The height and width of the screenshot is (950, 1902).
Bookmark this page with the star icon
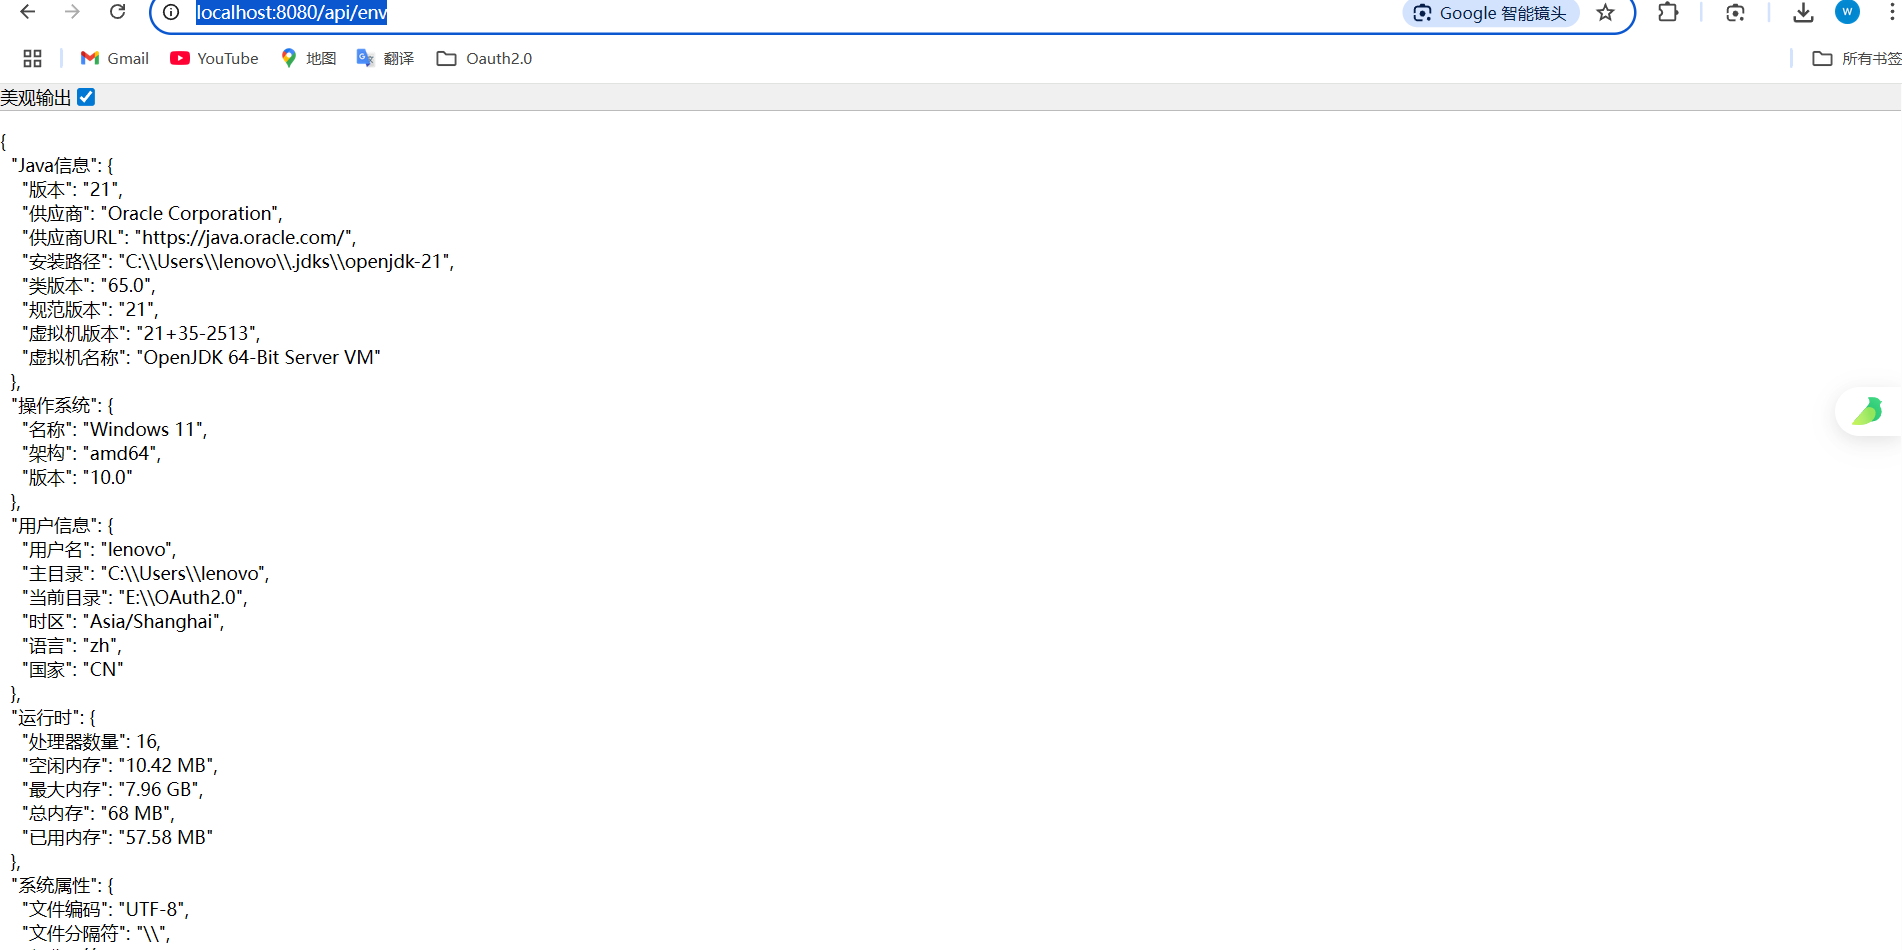pyautogui.click(x=1605, y=13)
